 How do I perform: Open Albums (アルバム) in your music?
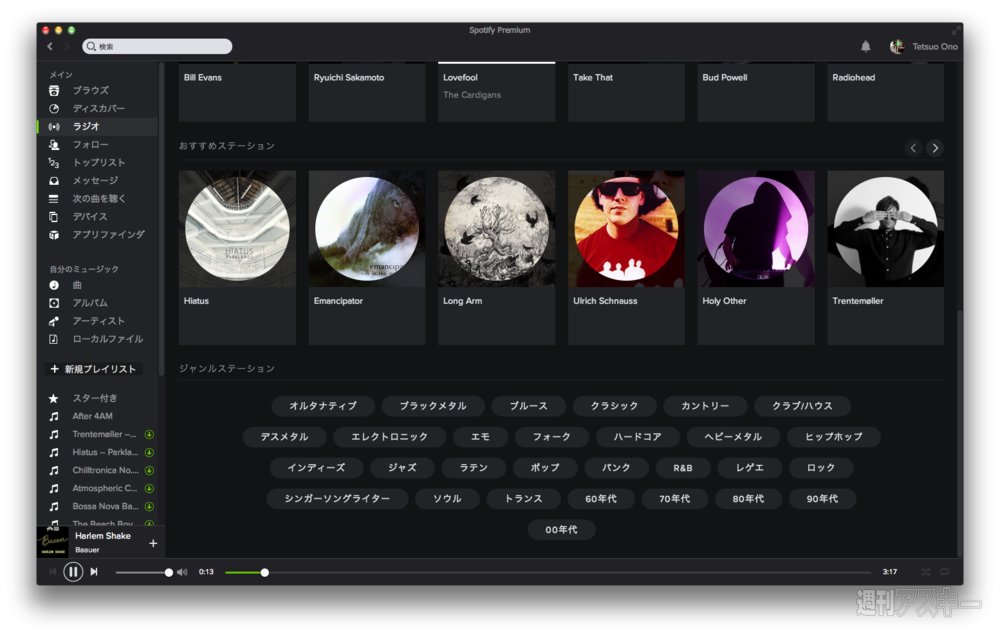89,303
